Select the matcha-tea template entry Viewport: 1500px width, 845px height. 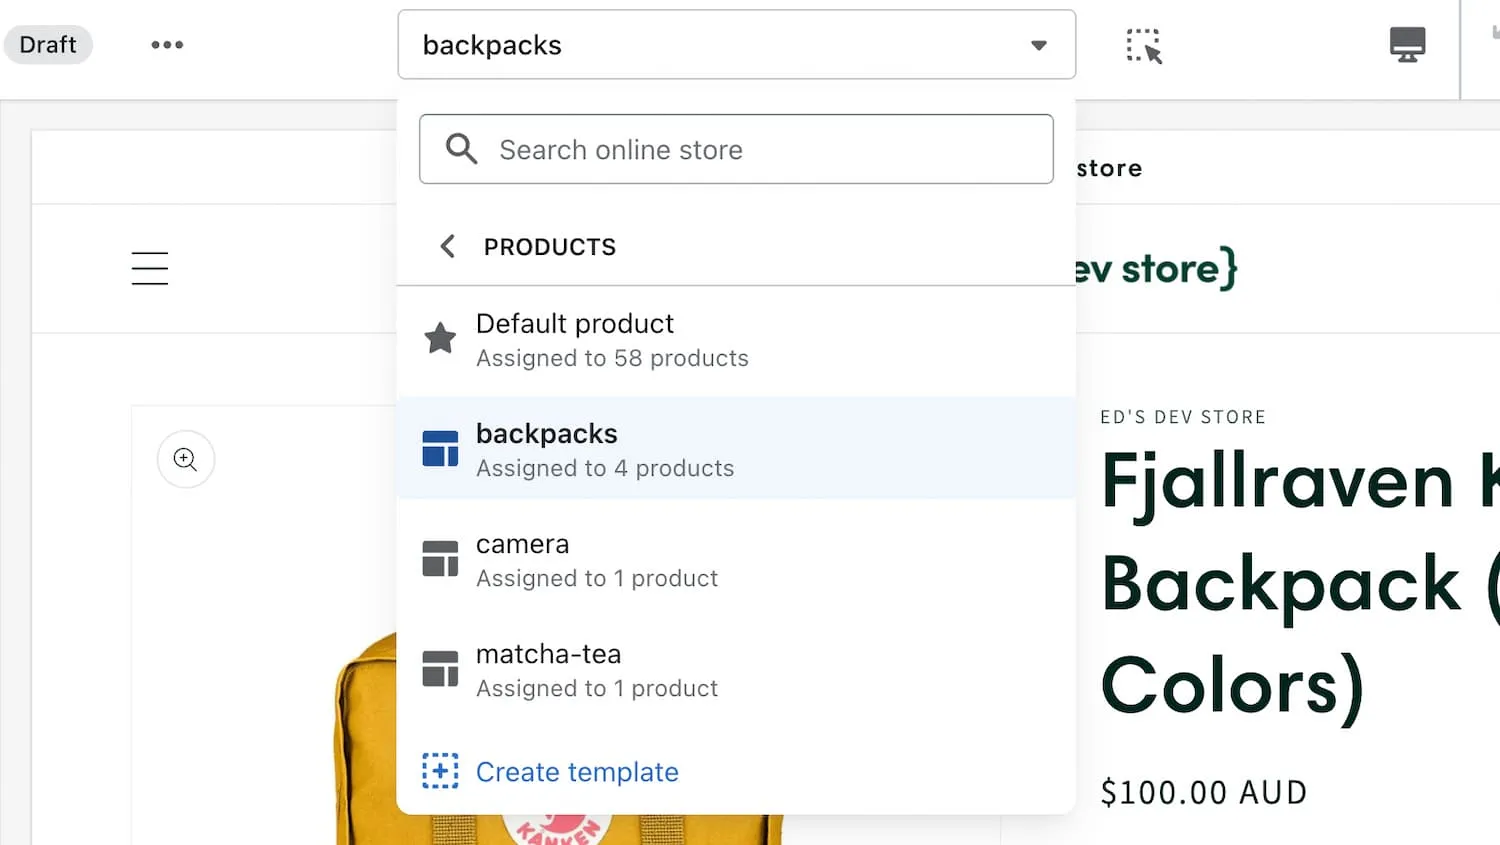point(736,669)
